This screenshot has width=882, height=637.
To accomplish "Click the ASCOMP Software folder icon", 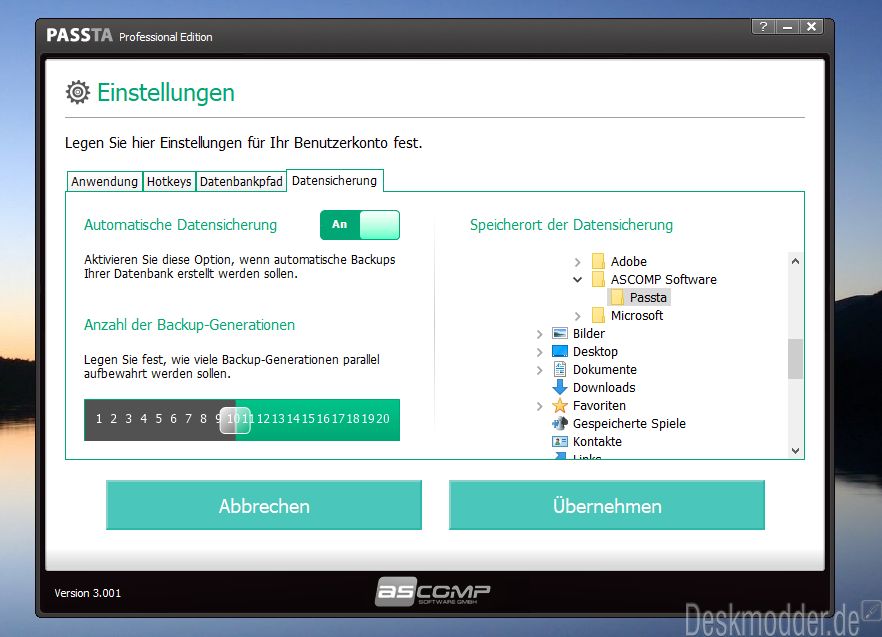I will pyautogui.click(x=598, y=279).
